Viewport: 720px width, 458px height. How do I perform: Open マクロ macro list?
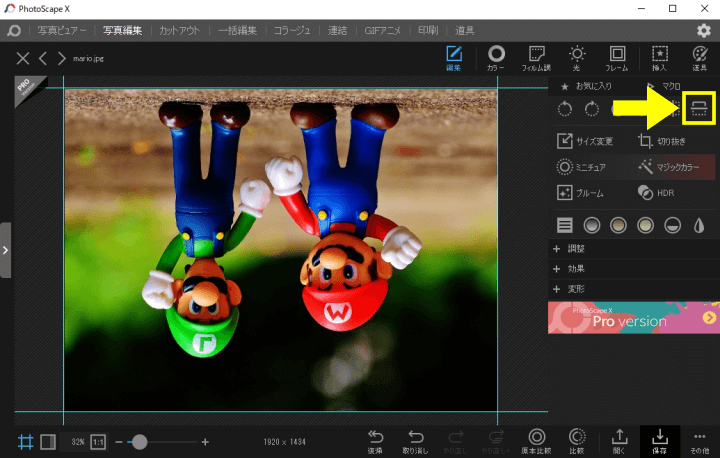coord(664,86)
